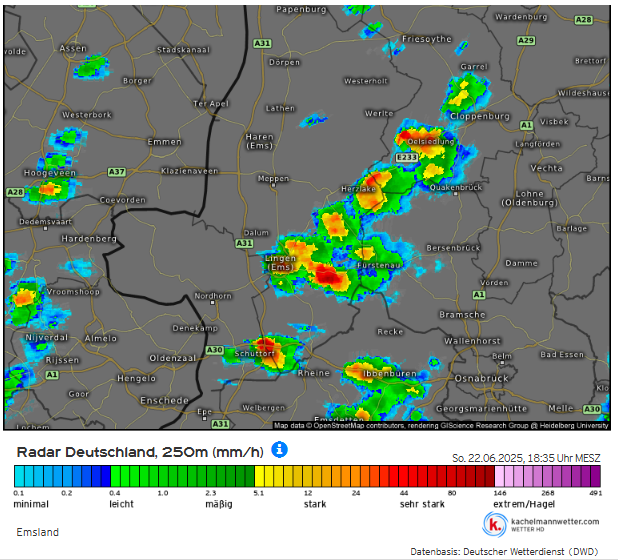Image resolution: width=618 pixels, height=560 pixels.
Task: Click the A28 shield near Wardenburg
Action: [x=583, y=20]
